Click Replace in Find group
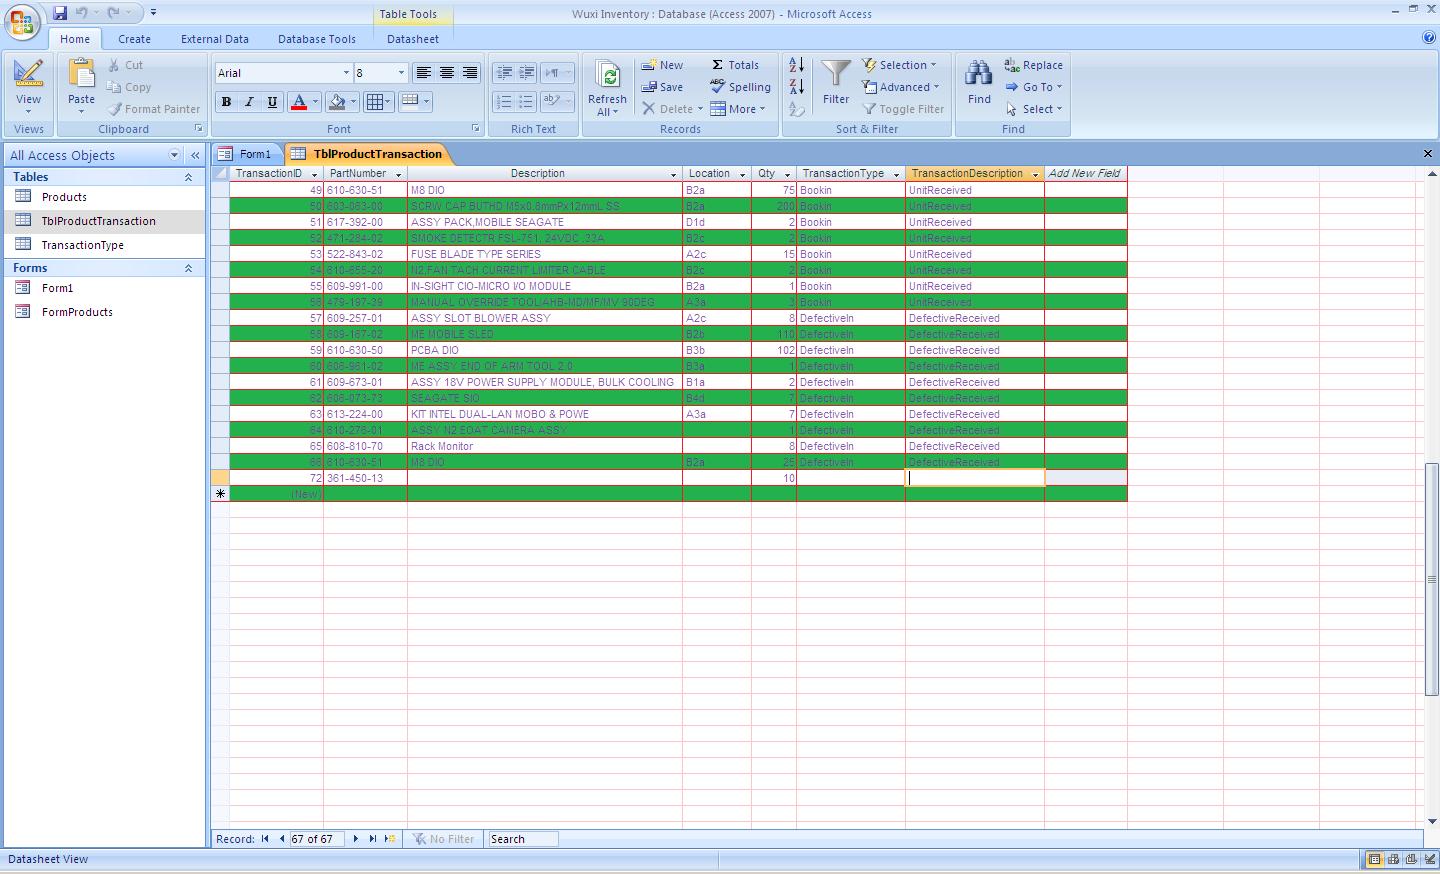This screenshot has width=1440, height=874. coord(1034,65)
